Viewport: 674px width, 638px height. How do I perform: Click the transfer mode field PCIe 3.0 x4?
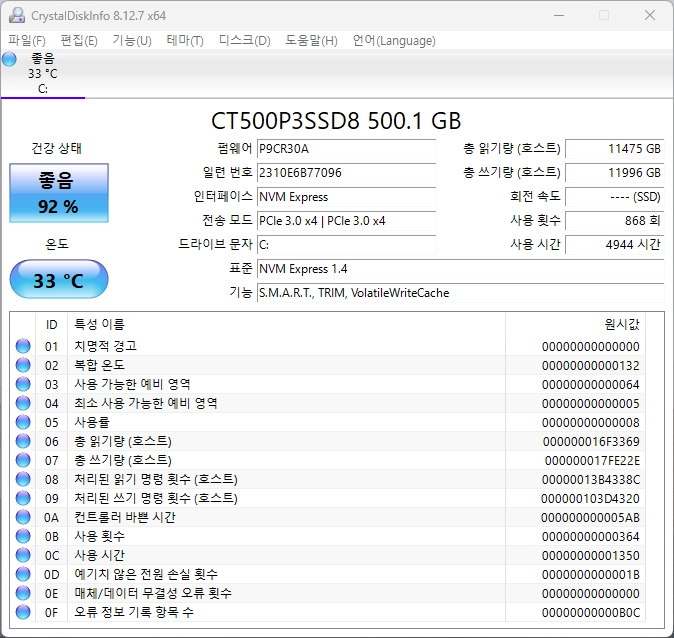point(346,221)
